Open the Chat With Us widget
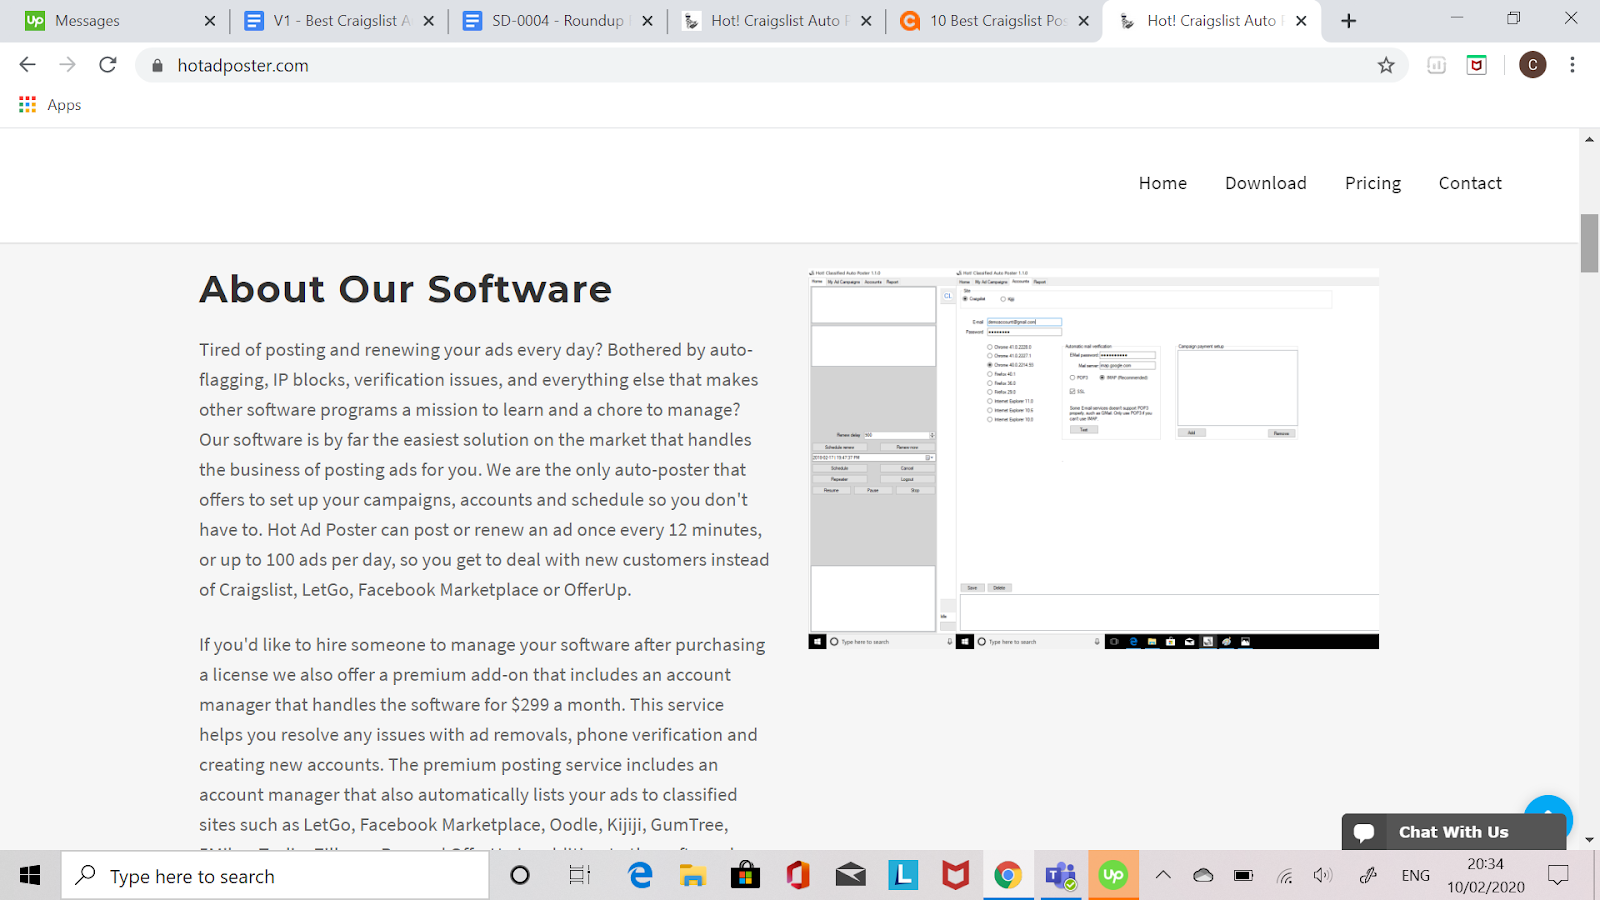Screen dimensions: 1600x900 (1453, 832)
